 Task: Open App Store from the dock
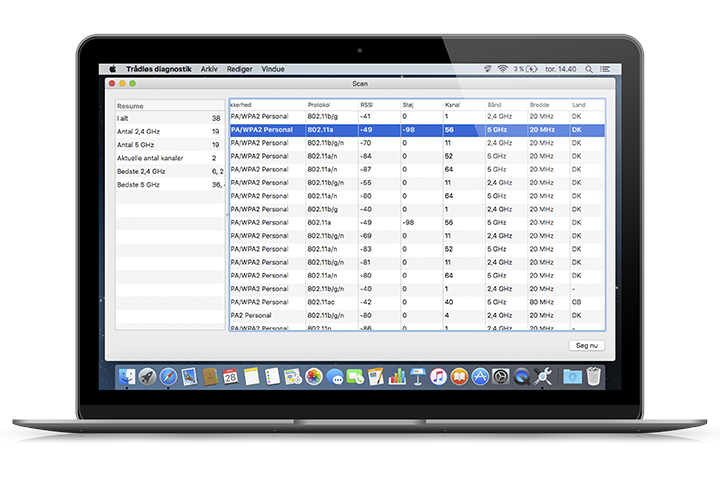pyautogui.click(x=479, y=377)
